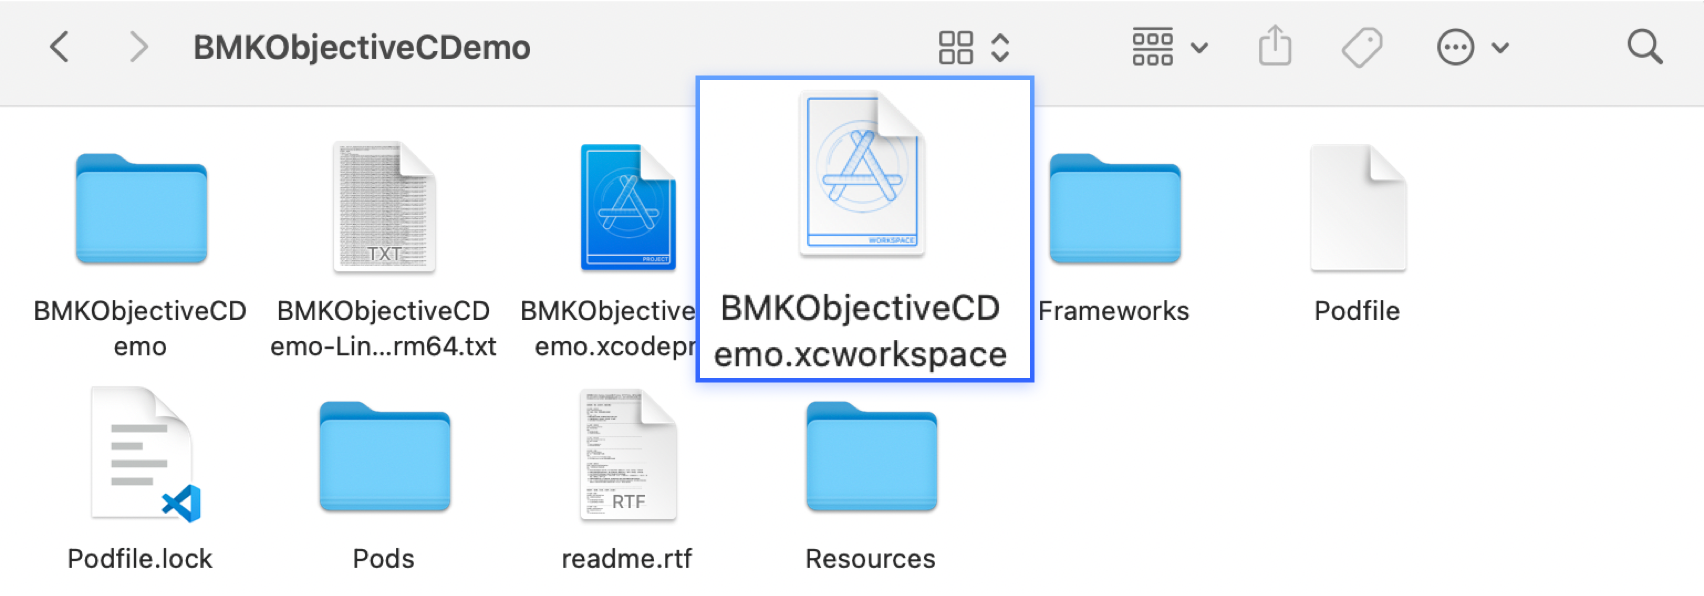Select the readme.rtf document

[x=628, y=456]
